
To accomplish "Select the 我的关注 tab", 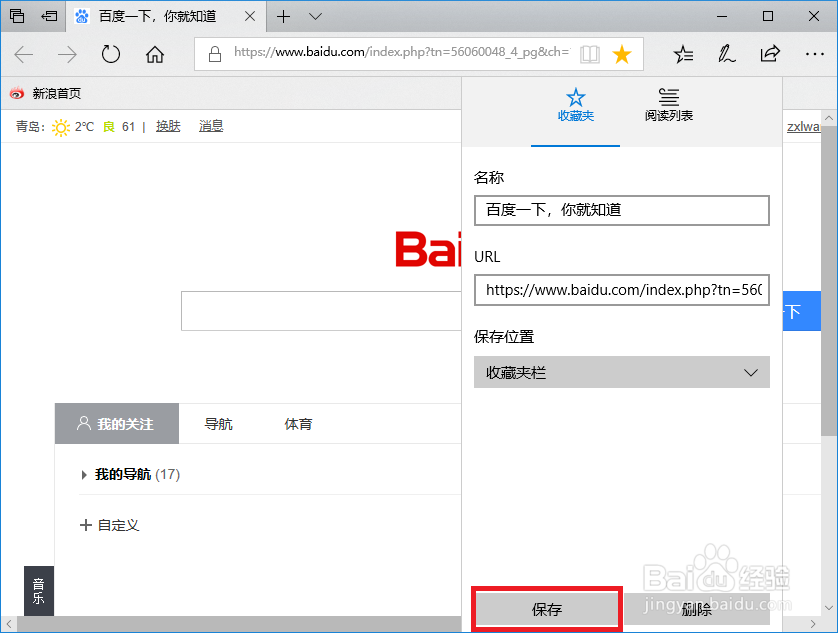I will [x=117, y=423].
